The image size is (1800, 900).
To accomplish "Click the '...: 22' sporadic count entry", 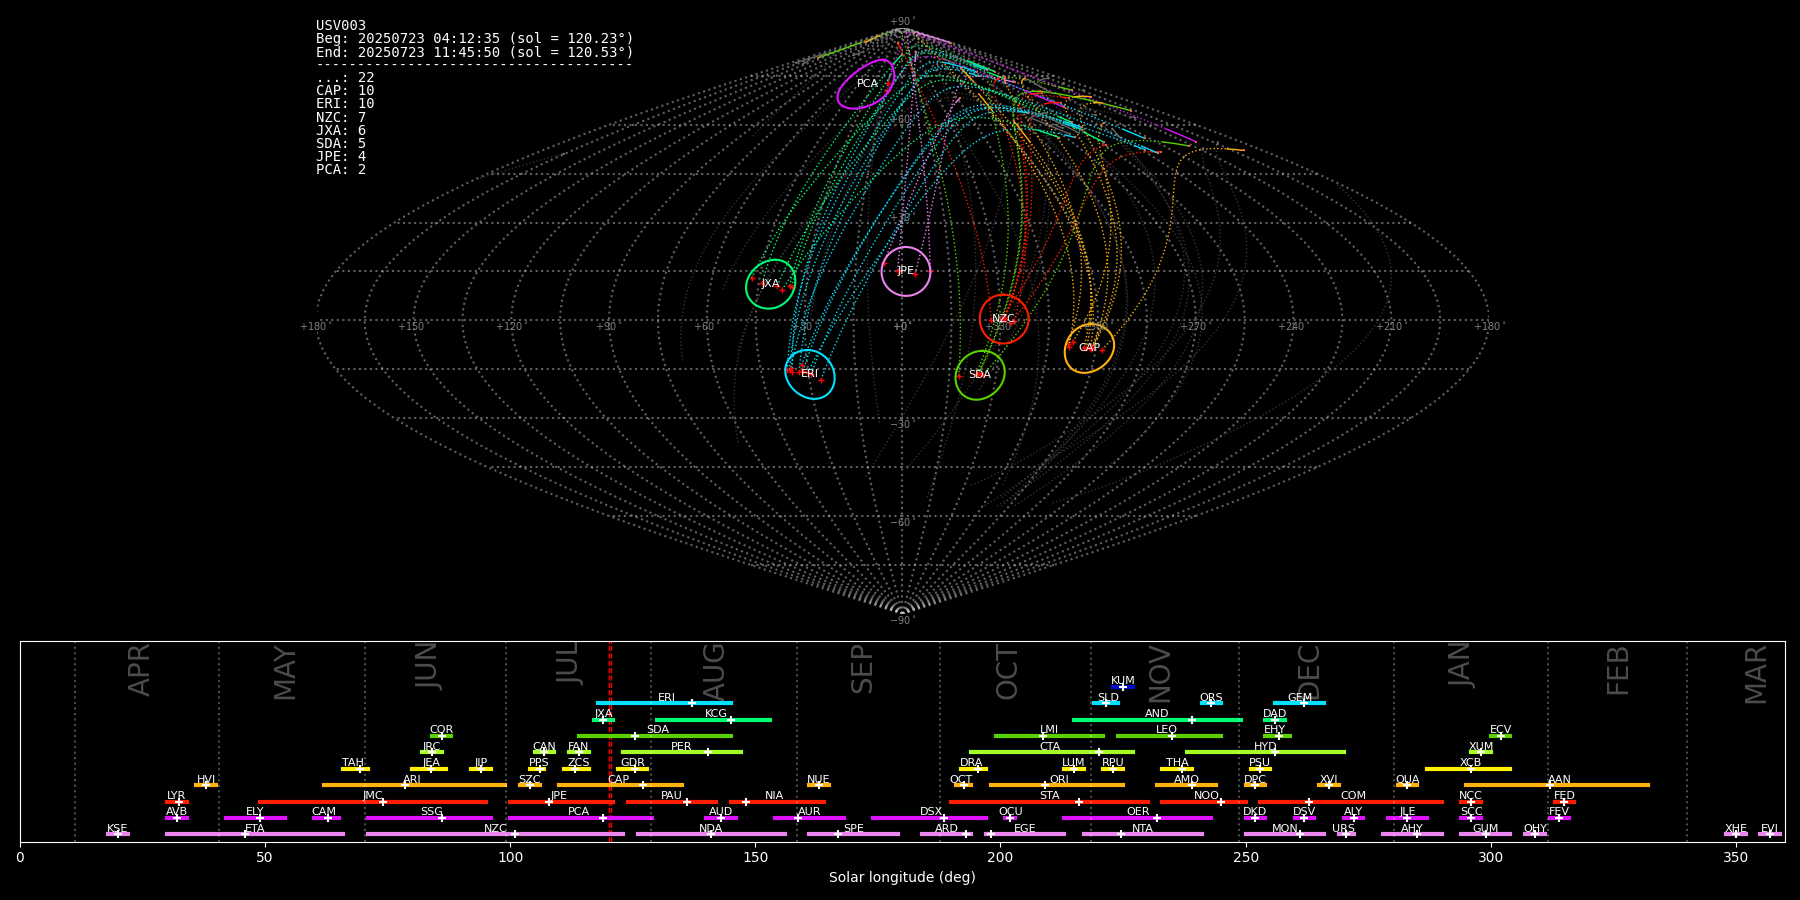I will point(345,78).
